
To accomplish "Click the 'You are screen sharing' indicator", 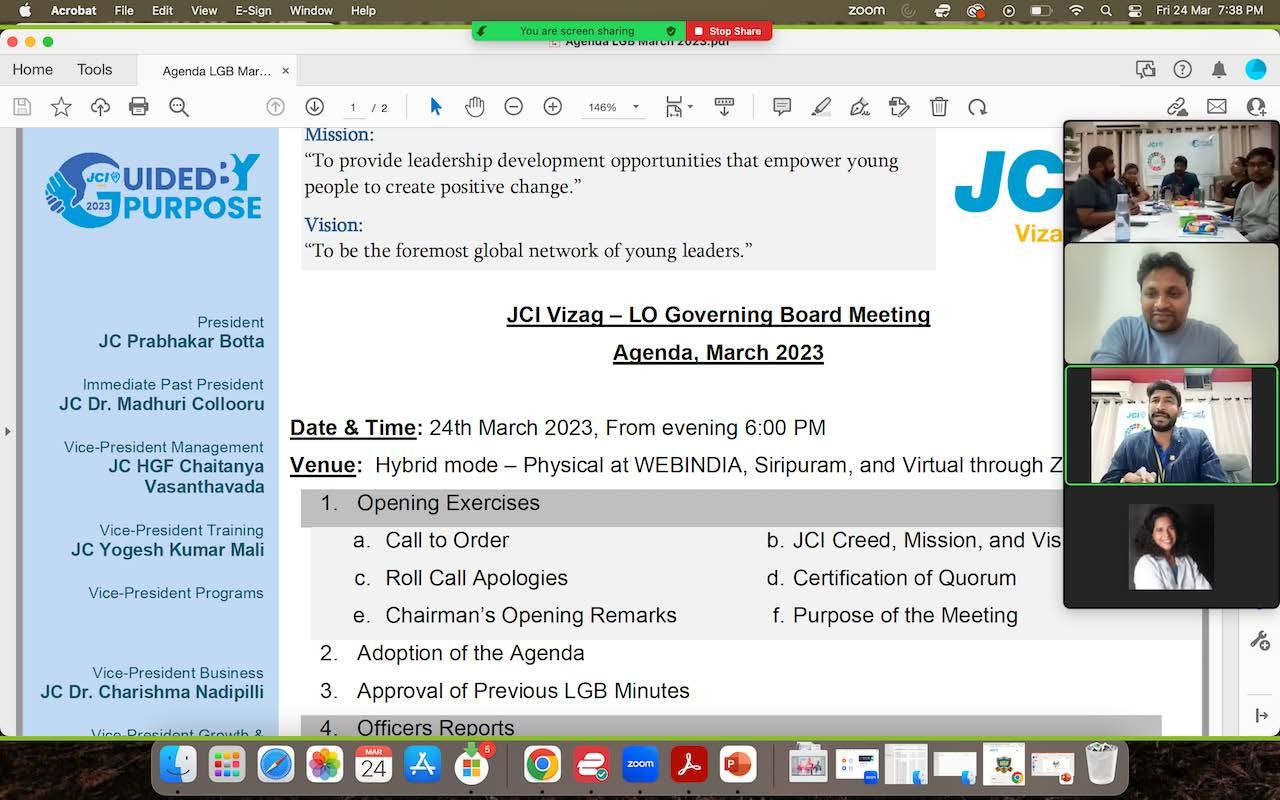I will [579, 31].
